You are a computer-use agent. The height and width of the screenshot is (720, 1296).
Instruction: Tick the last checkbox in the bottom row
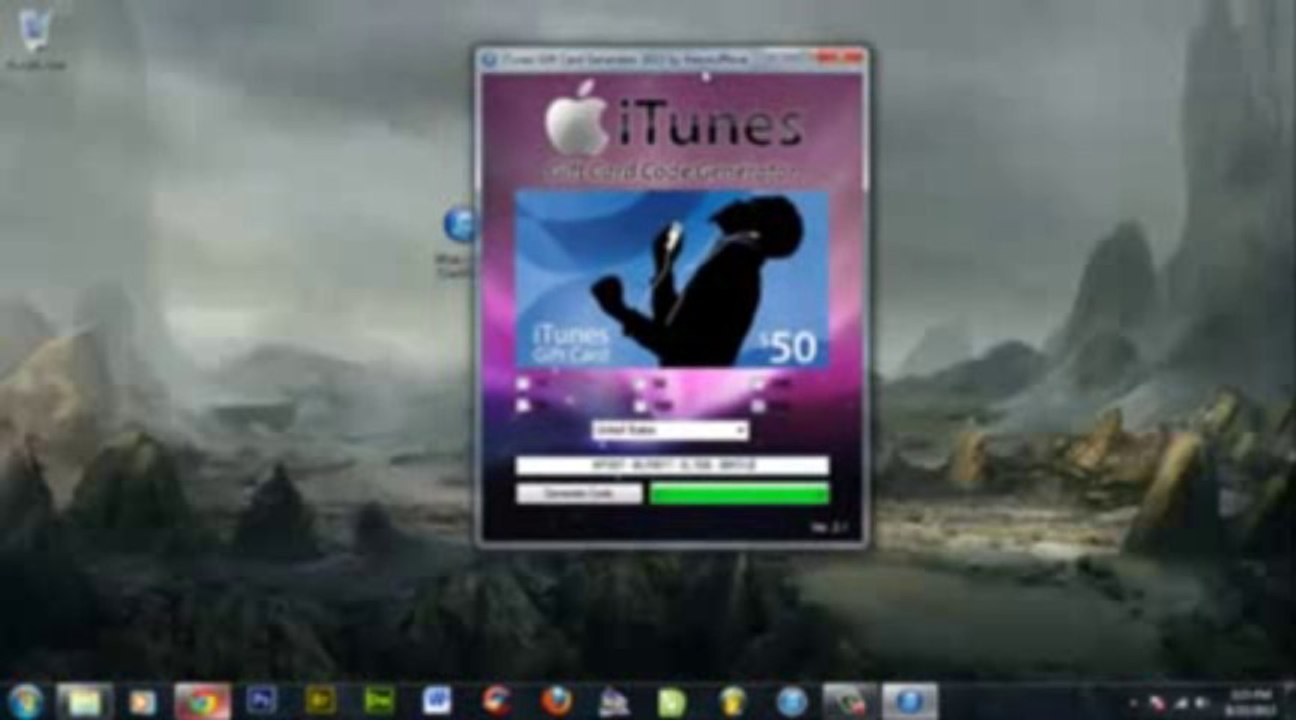coord(757,406)
